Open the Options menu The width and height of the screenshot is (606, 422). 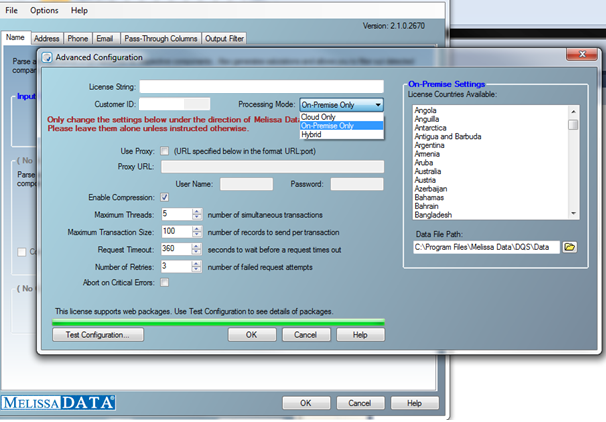point(44,10)
